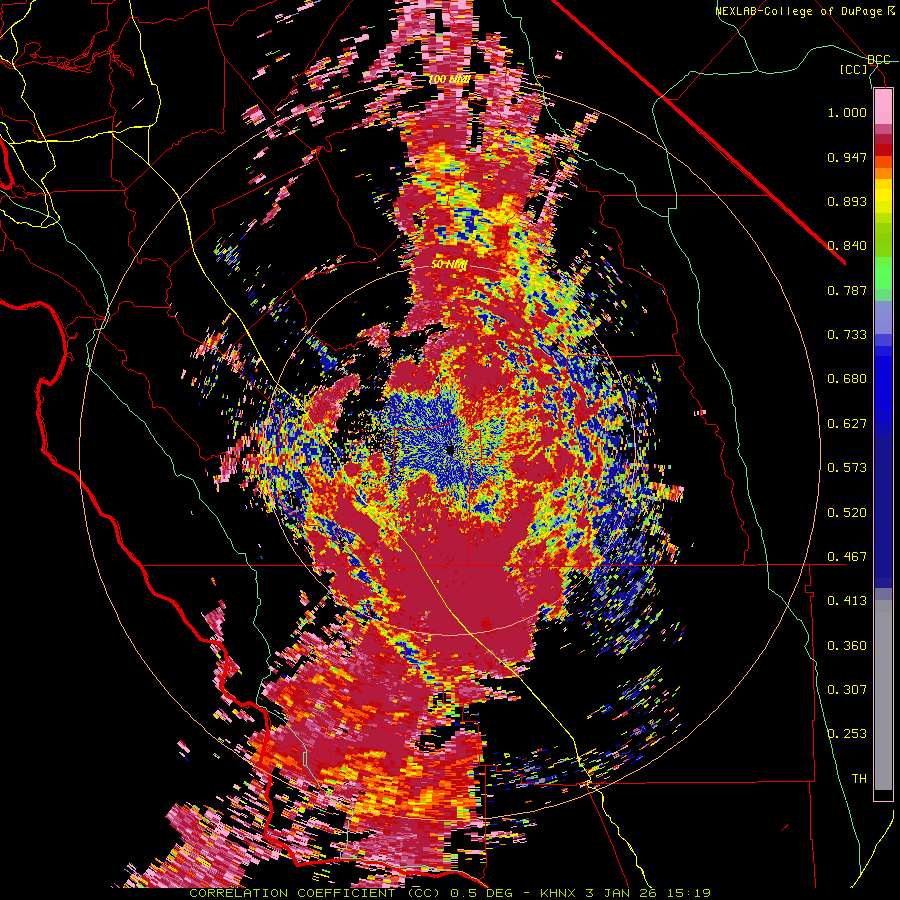Click the black radar site dot at center

point(450,450)
